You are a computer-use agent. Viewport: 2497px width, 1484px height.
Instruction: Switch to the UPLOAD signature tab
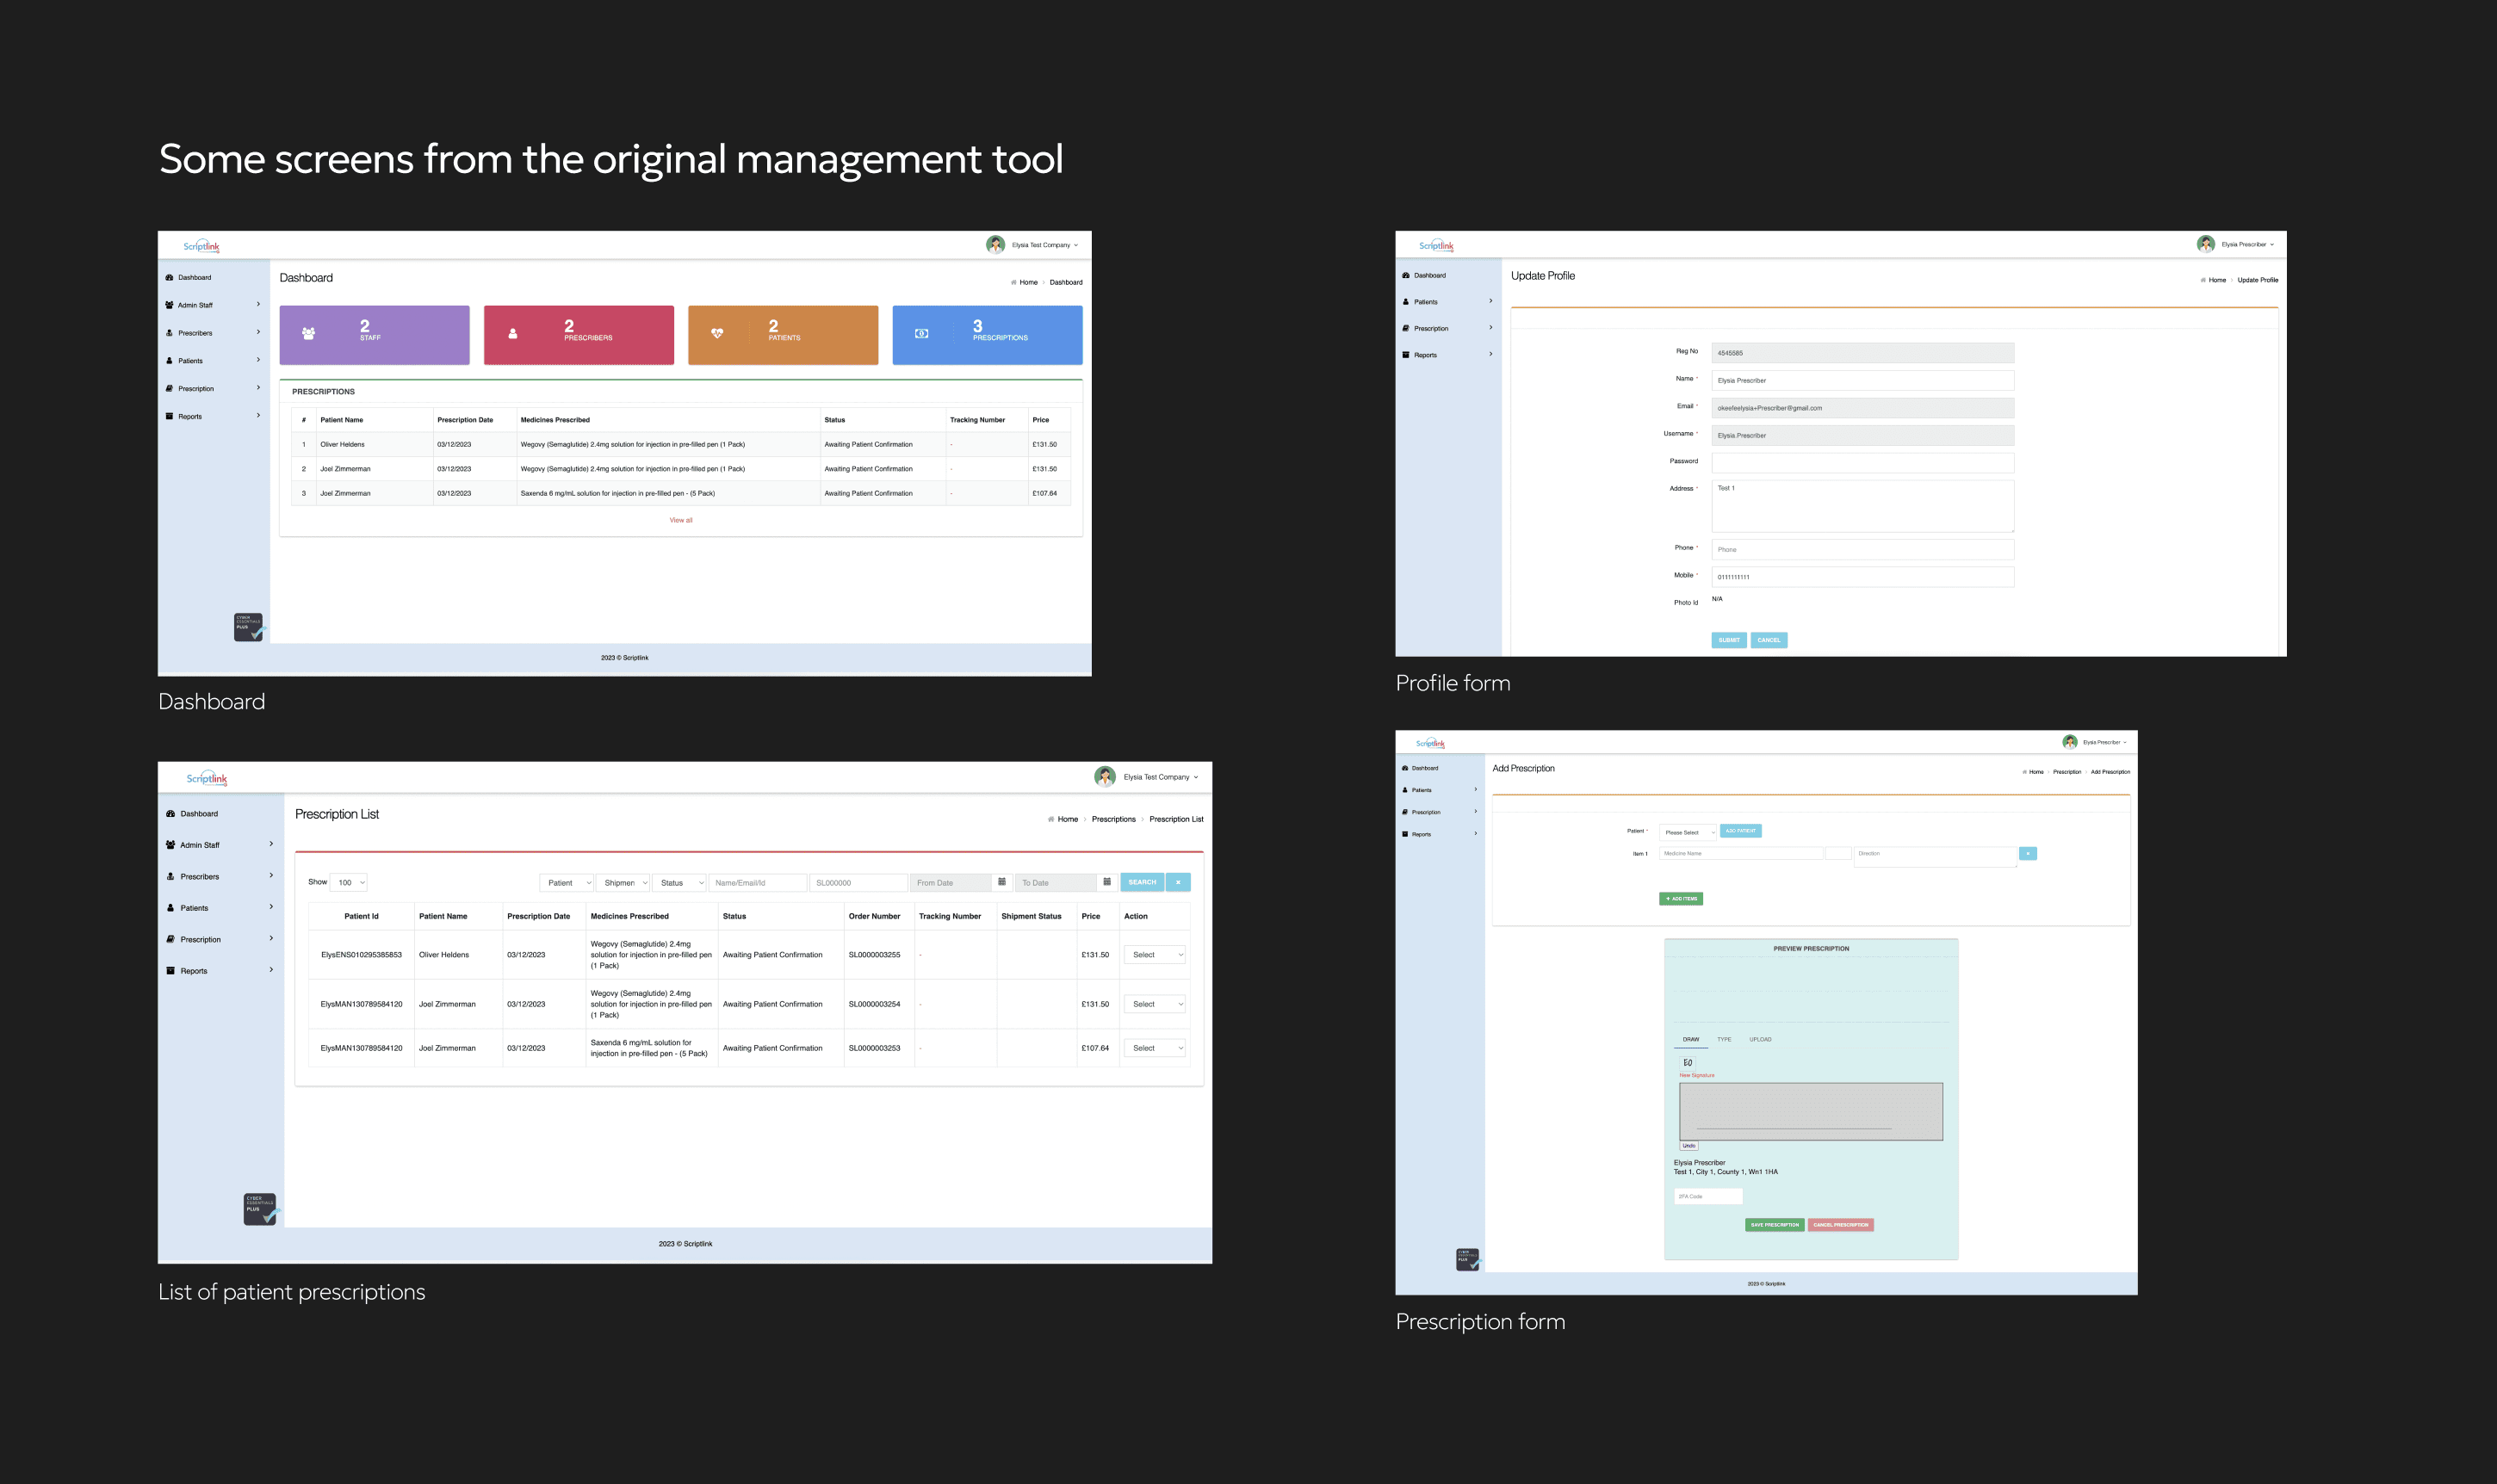click(x=1759, y=1039)
